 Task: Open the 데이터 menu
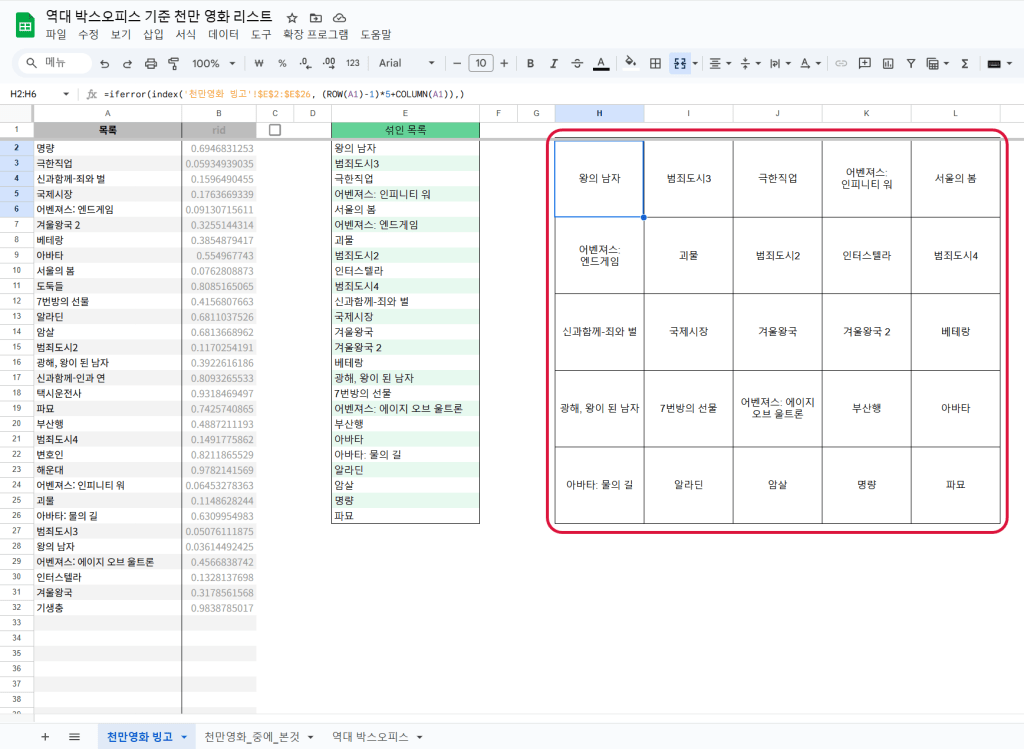[x=223, y=34]
